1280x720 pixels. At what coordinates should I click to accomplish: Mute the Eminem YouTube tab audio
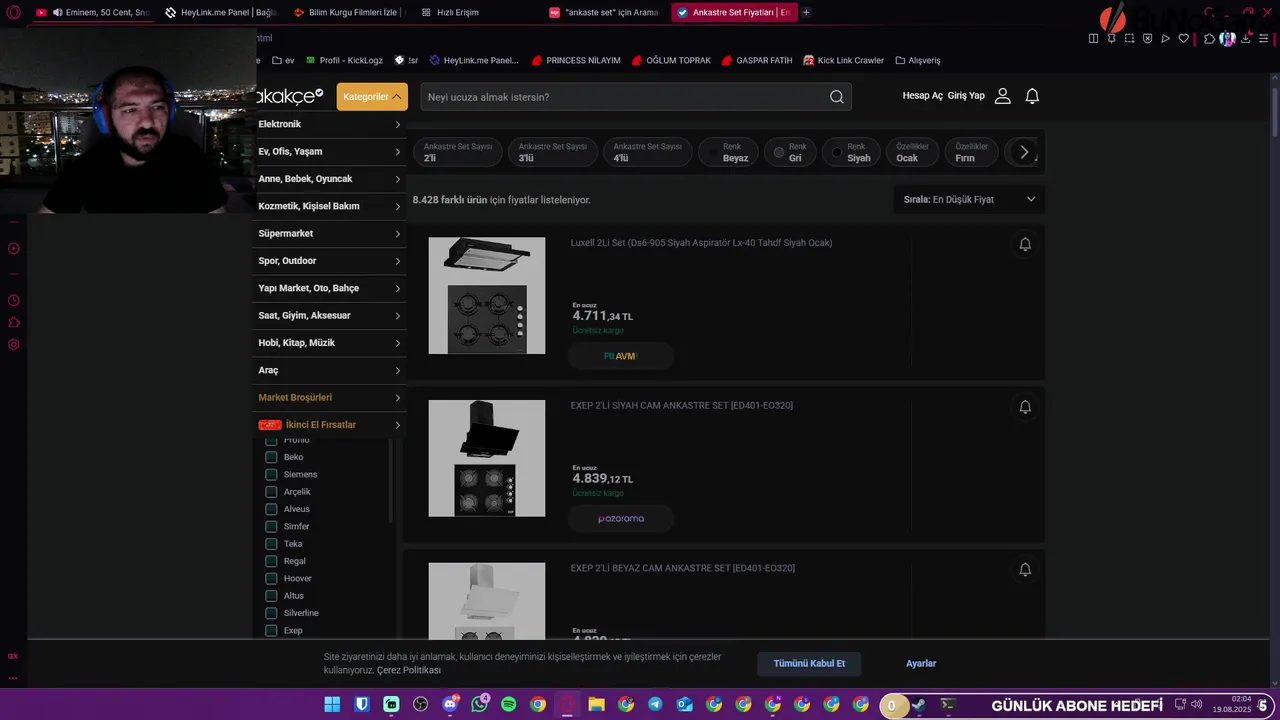tap(57, 13)
